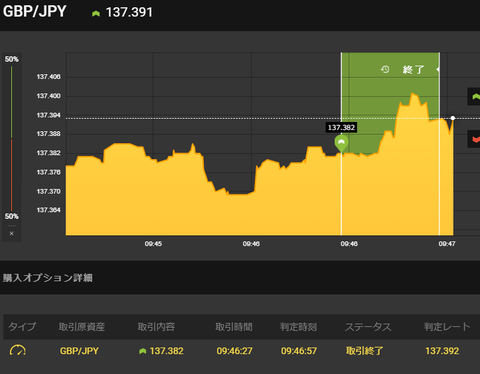
Task: Click the gauge type icon in row
Action: tap(18, 351)
